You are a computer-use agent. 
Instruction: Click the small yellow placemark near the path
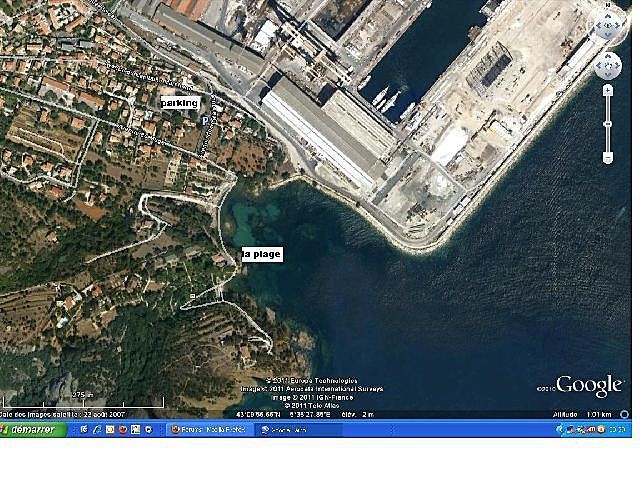click(192, 296)
